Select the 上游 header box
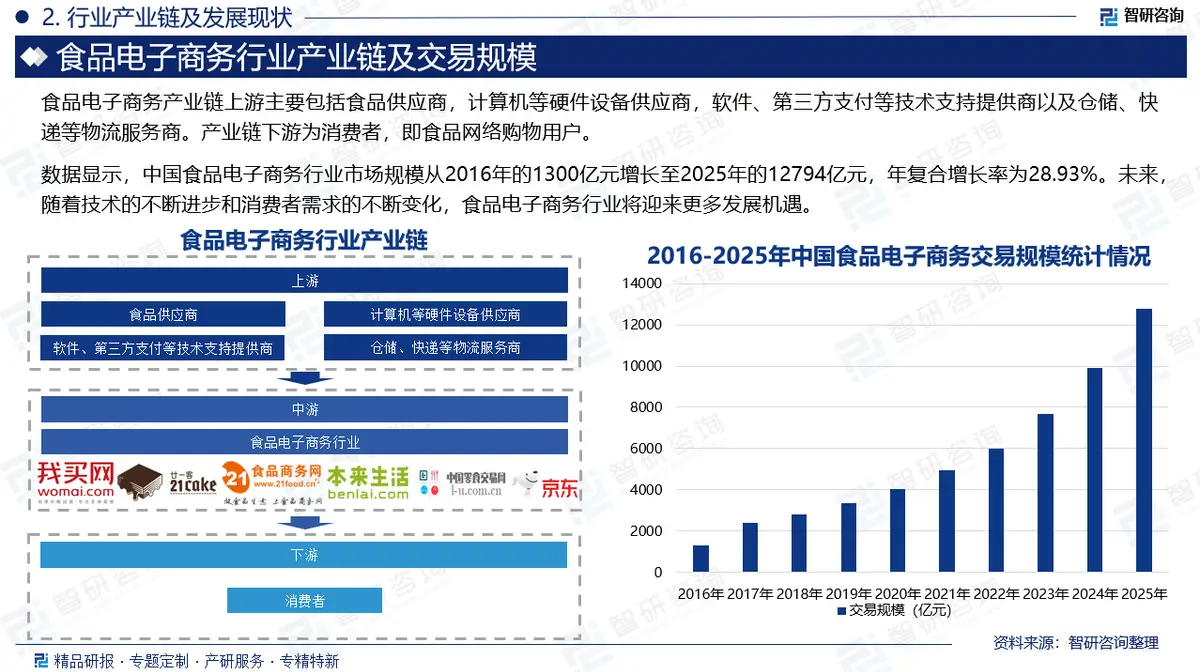Screen dimensions: 1200x672 click(x=304, y=281)
